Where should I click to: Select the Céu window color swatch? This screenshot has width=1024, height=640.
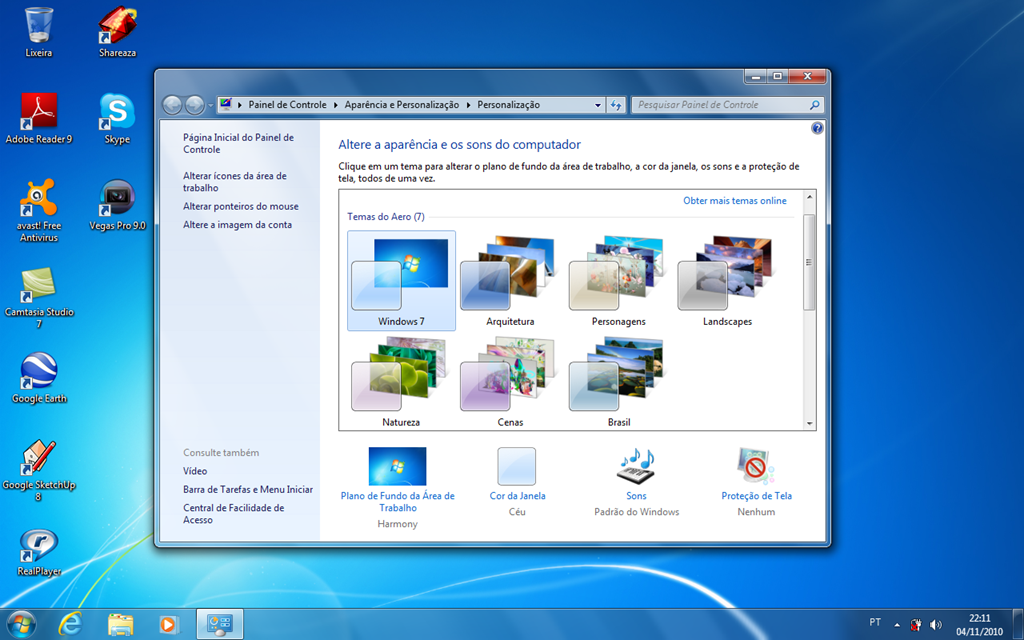pos(515,467)
